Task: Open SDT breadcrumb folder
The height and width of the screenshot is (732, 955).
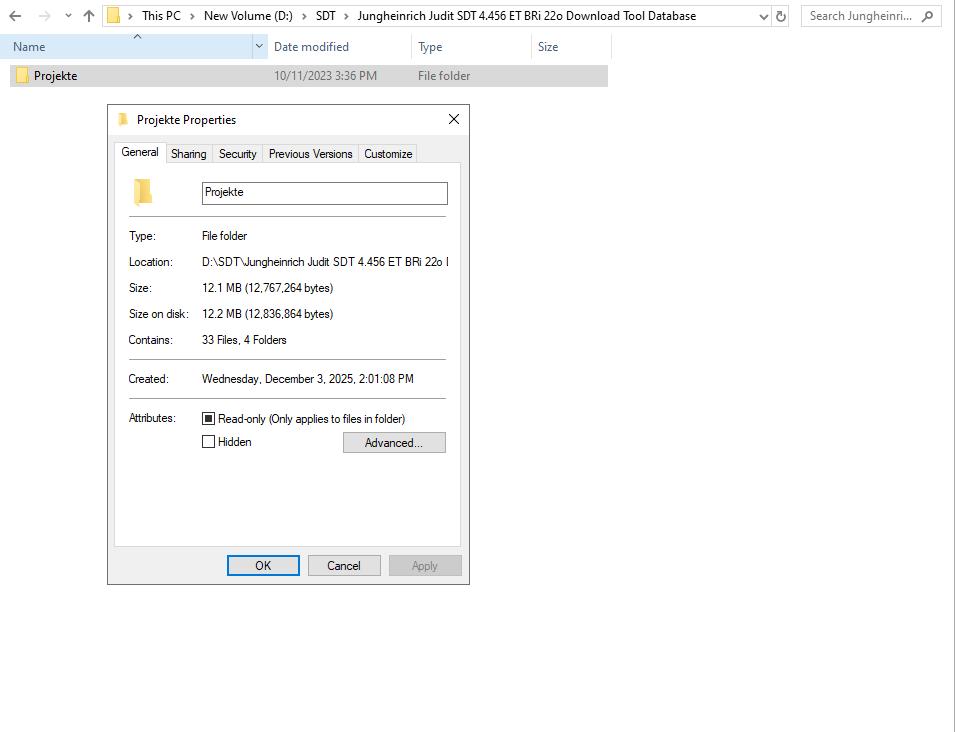Action: [x=325, y=16]
